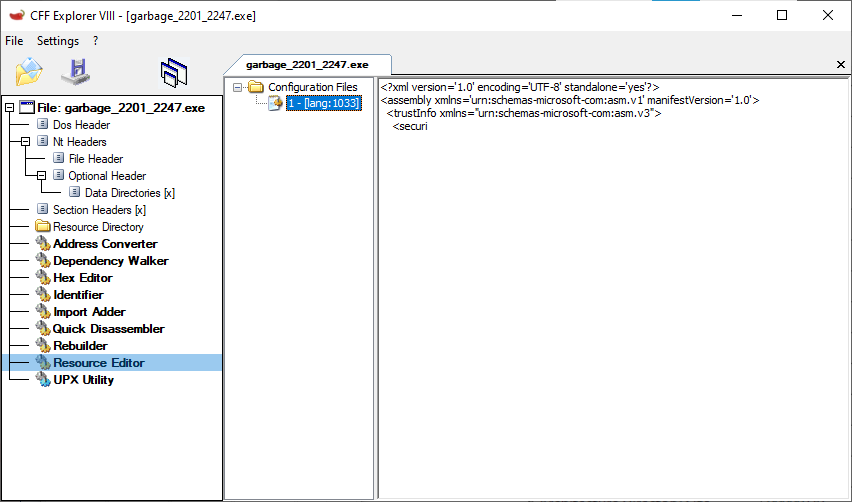Open the Settings menu

pos(58,41)
